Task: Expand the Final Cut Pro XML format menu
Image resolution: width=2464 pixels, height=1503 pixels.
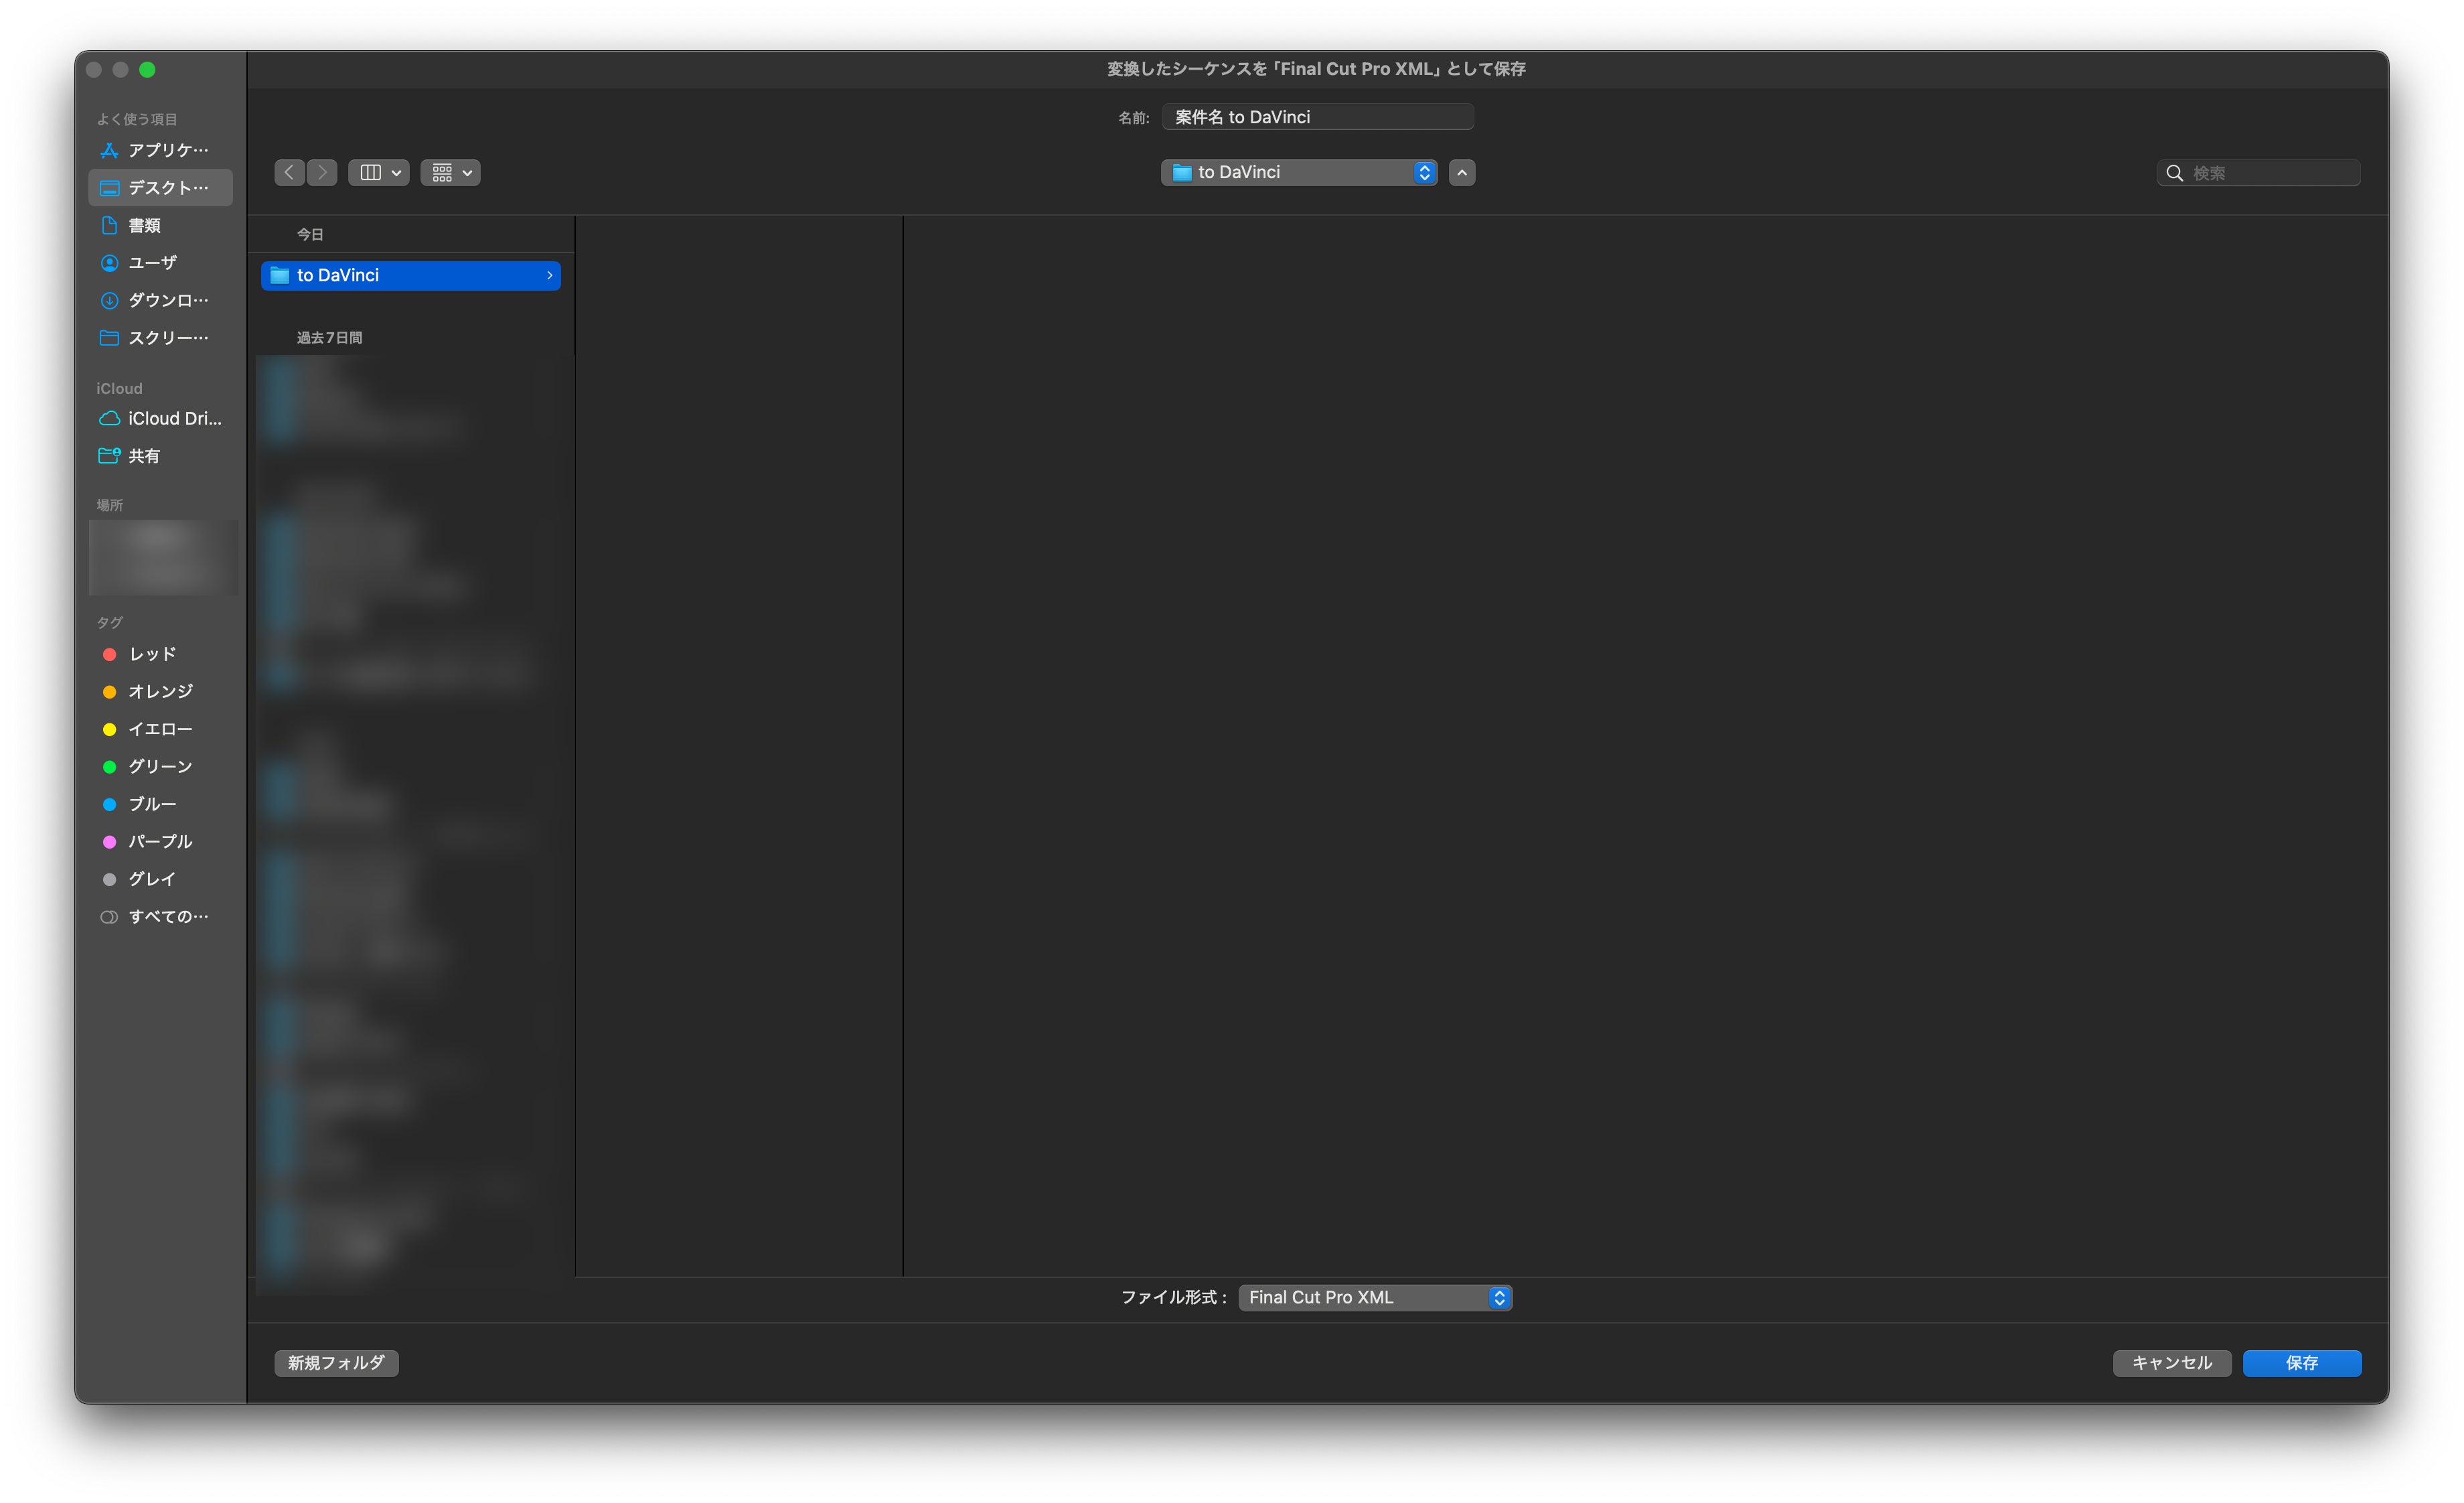Action: (1374, 1297)
